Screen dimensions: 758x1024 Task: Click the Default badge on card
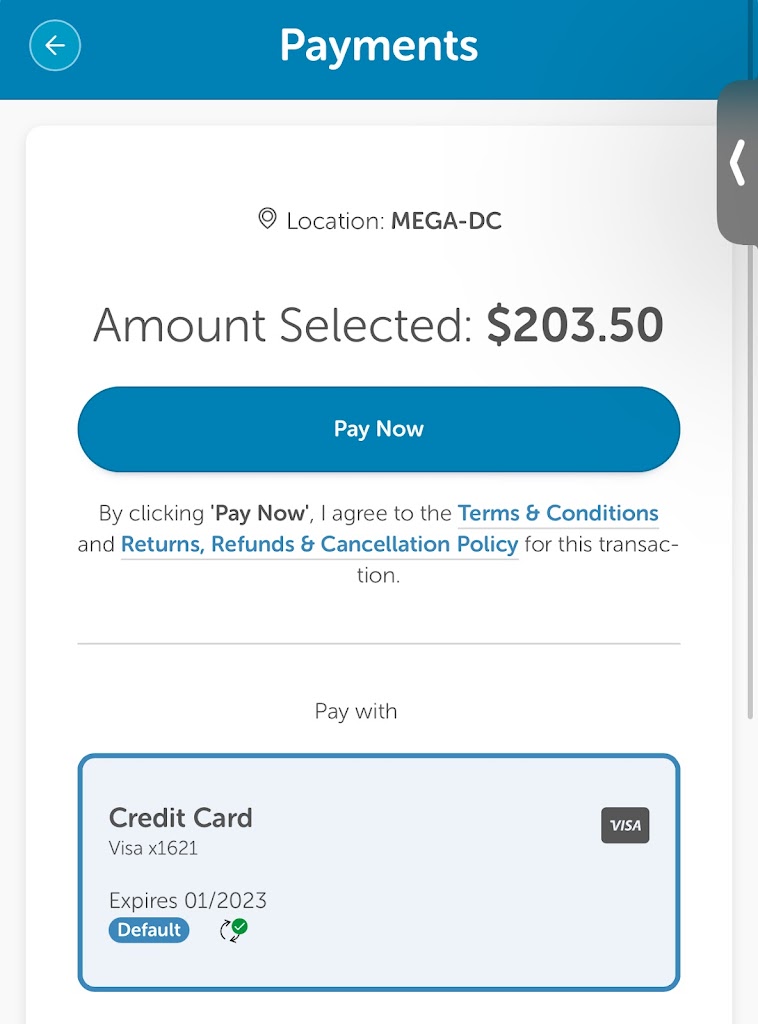click(x=149, y=930)
